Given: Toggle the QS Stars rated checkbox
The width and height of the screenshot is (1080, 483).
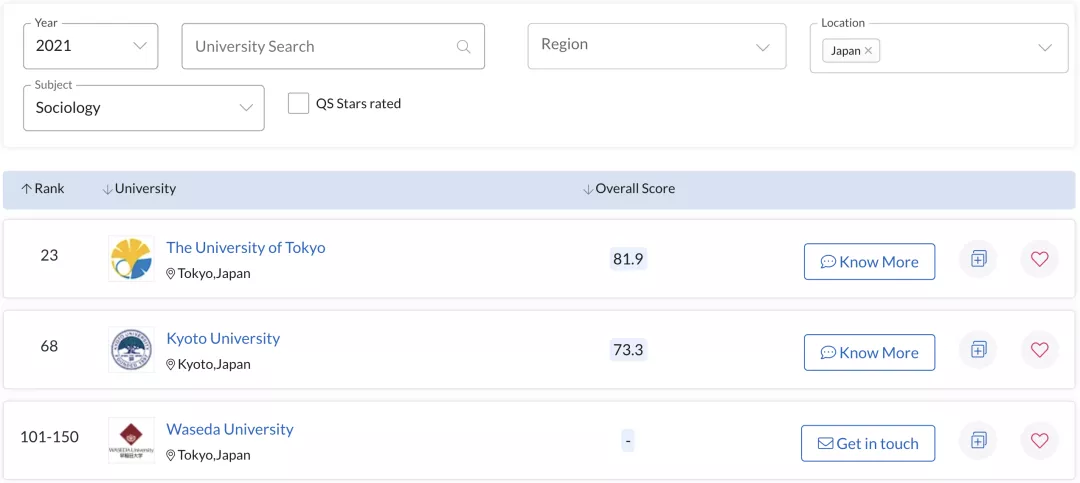Looking at the screenshot, I should click(298, 104).
